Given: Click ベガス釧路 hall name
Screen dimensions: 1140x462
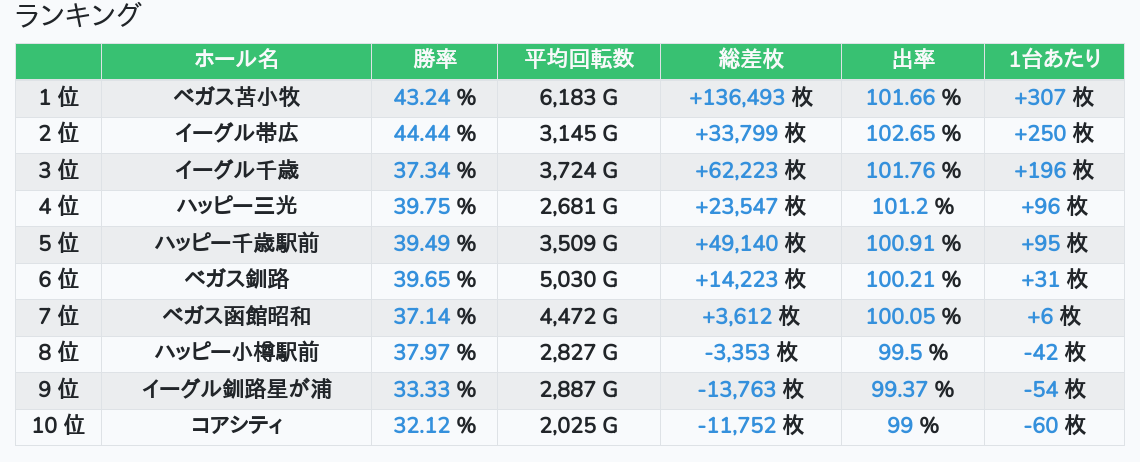Looking at the screenshot, I should (236, 279).
